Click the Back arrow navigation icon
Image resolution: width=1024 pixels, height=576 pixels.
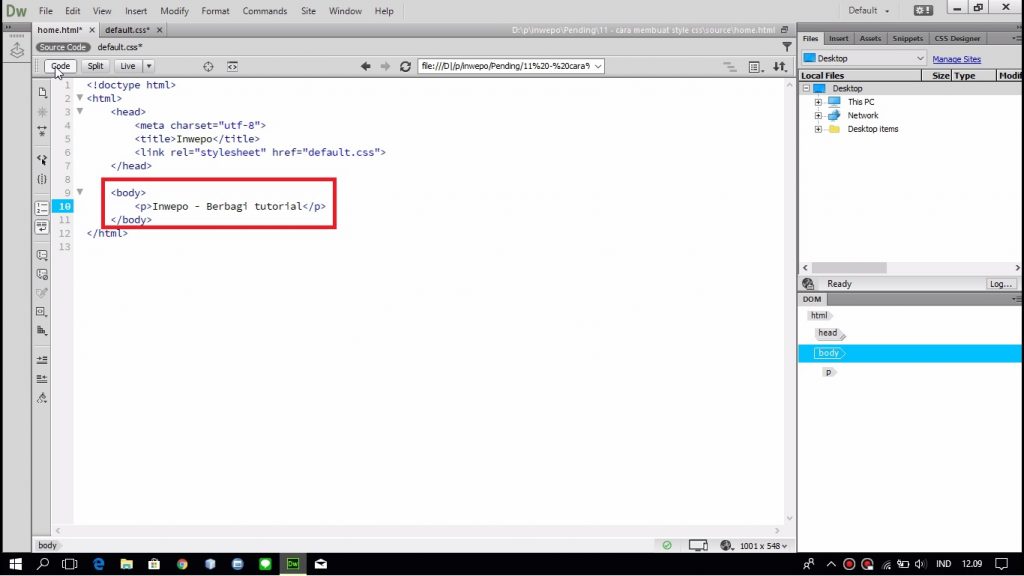coord(366,66)
